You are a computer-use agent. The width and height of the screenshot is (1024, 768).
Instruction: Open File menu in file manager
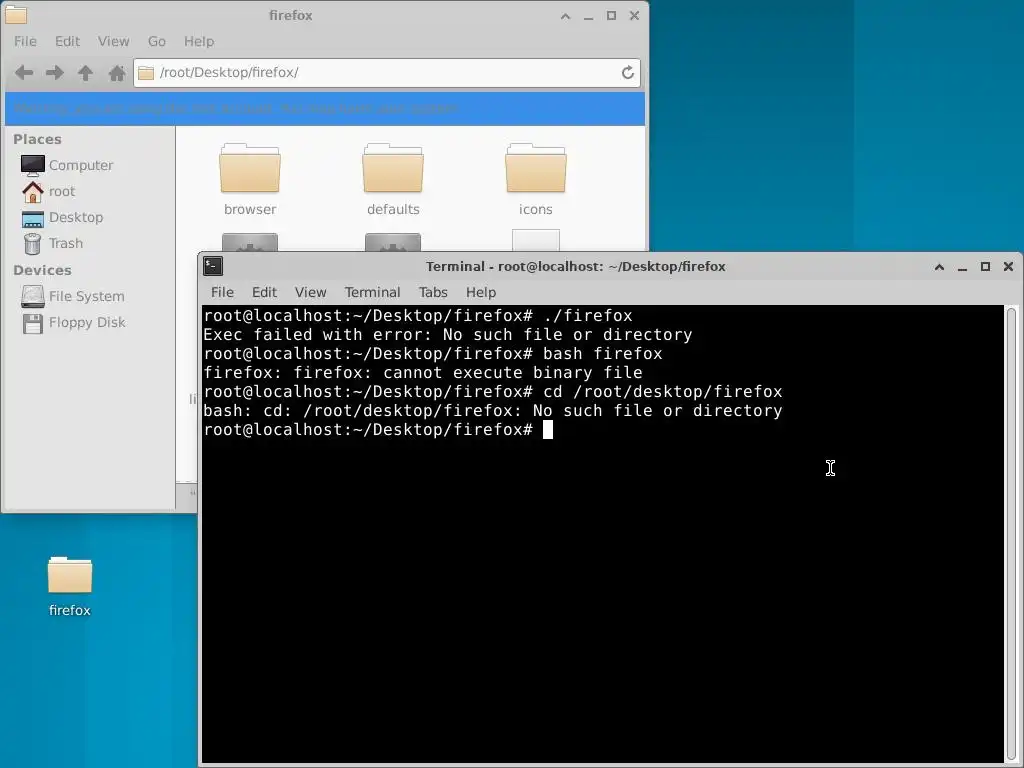pyautogui.click(x=25, y=41)
